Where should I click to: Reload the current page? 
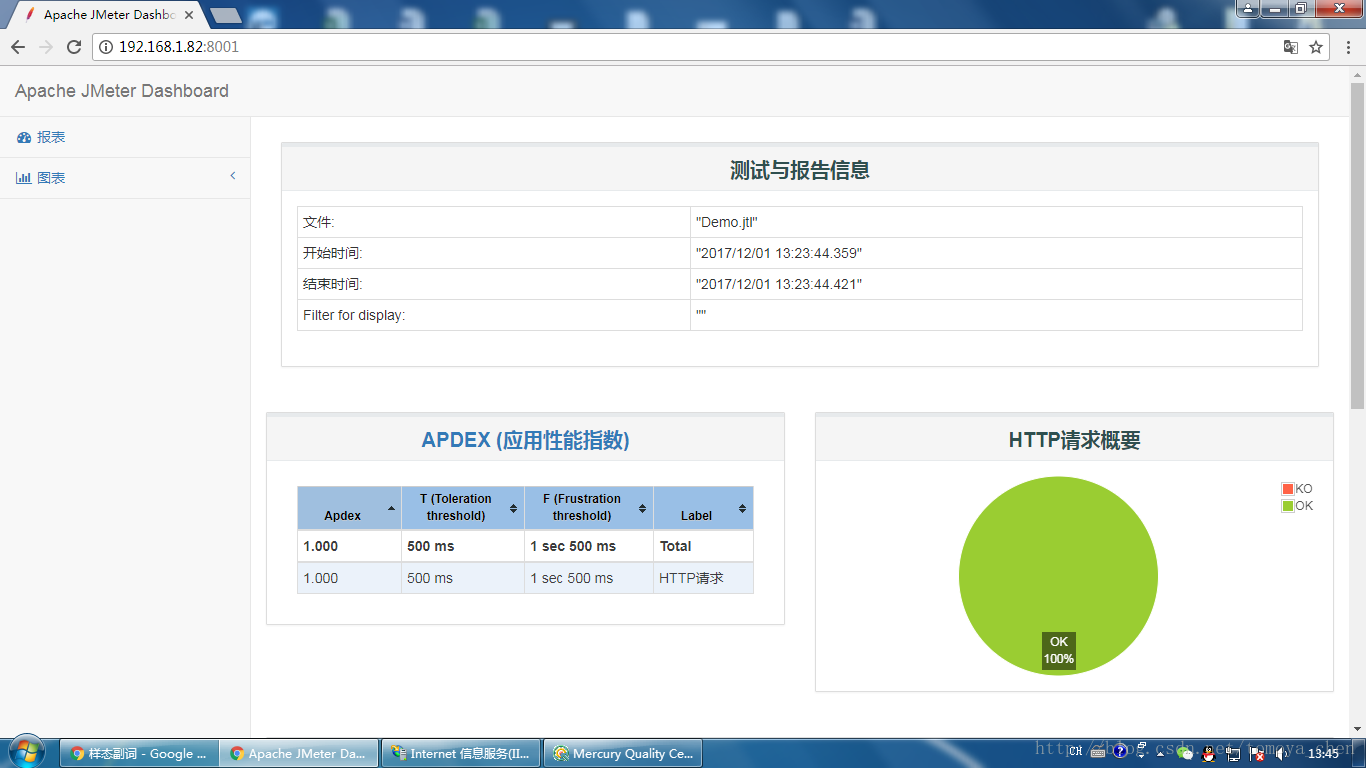pos(74,47)
